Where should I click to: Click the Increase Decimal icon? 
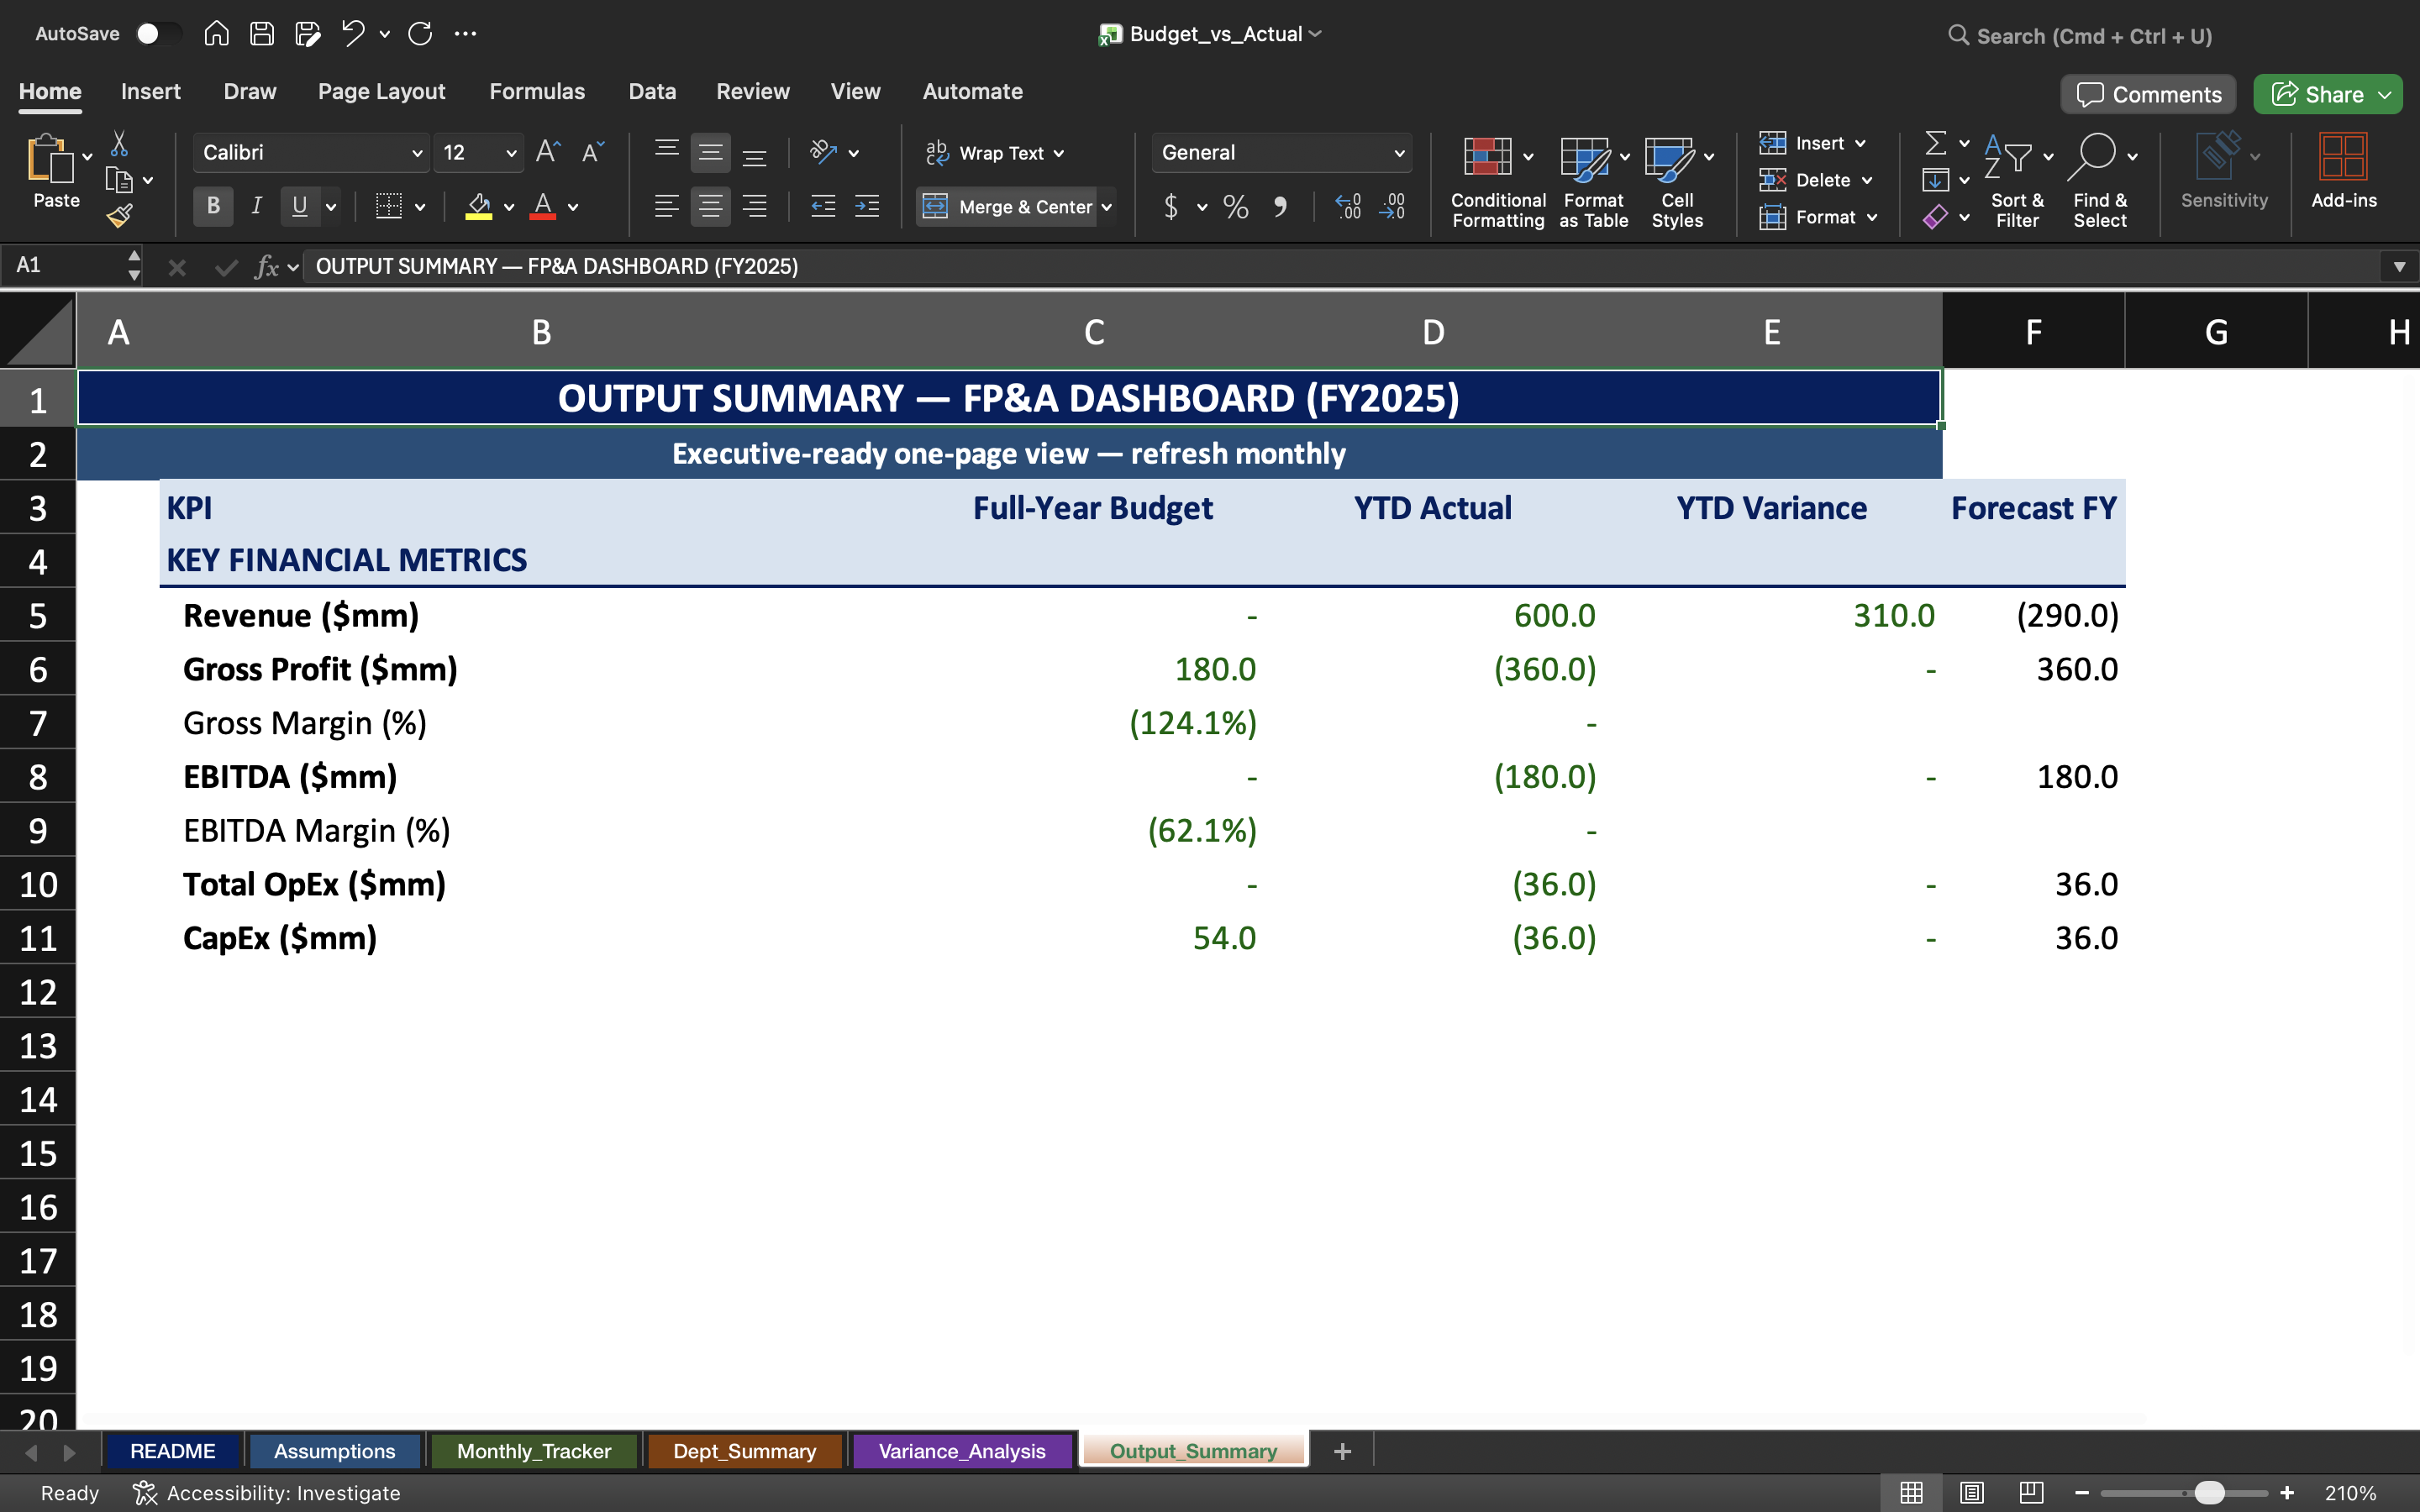coord(1348,207)
